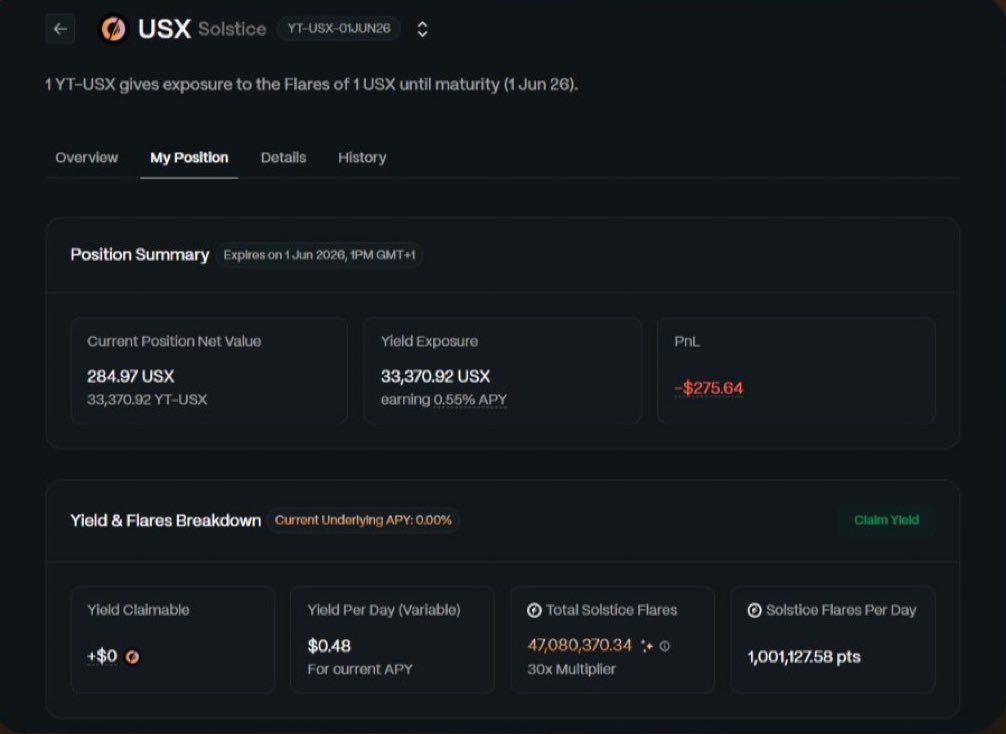This screenshot has height=734, width=1006.
Task: Open the market selector up-down chevron
Action: point(422,29)
